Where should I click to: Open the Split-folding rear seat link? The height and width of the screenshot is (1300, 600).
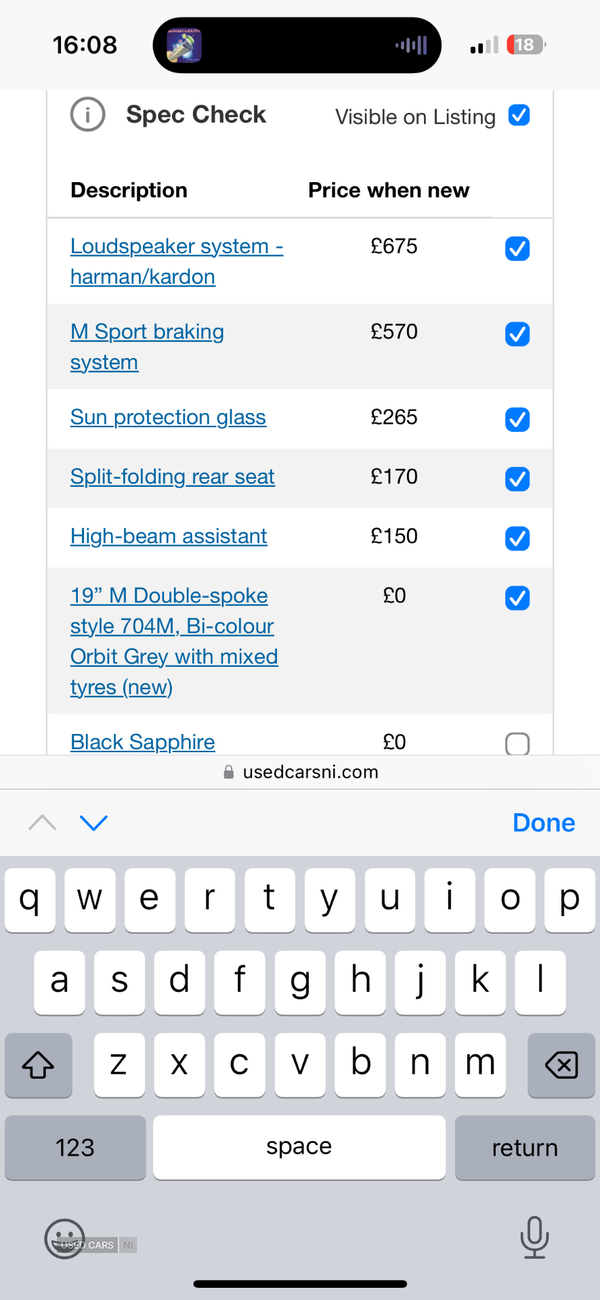pyautogui.click(x=172, y=477)
